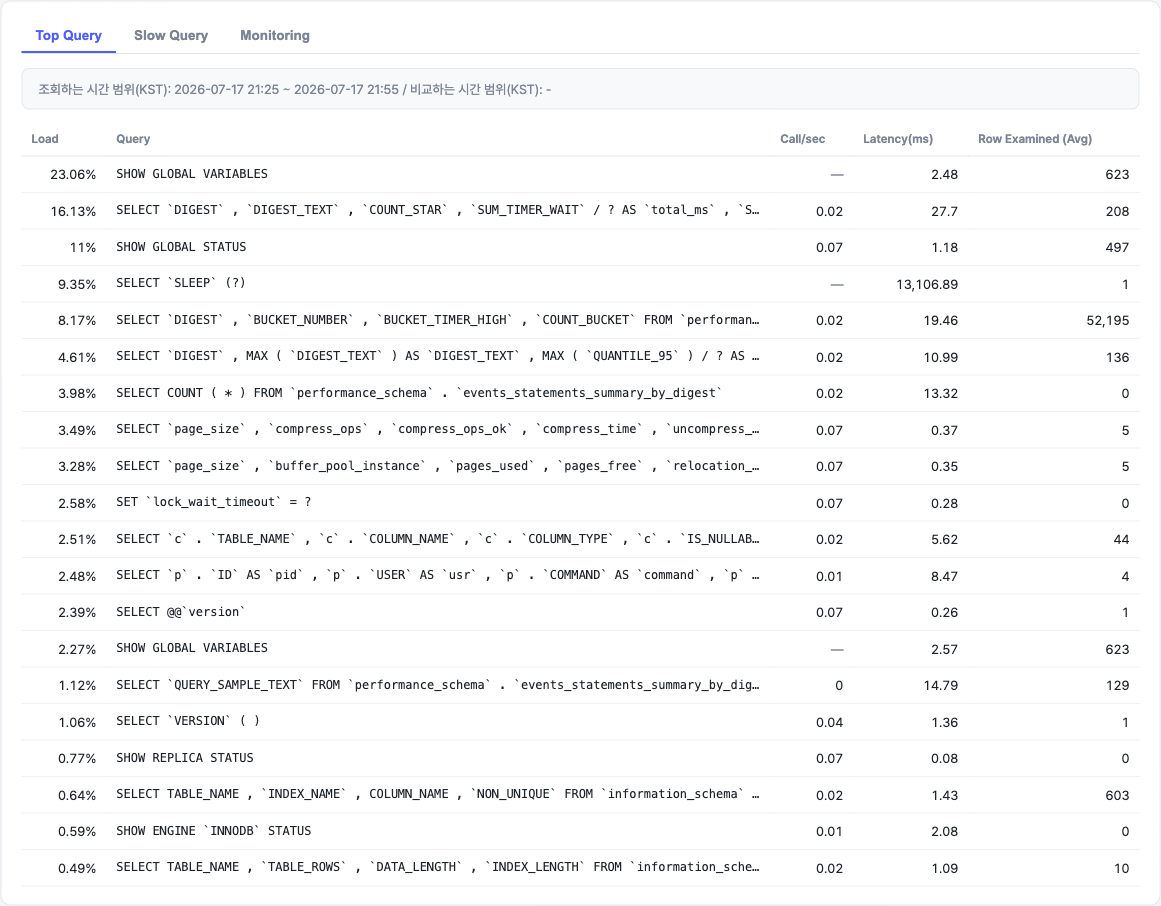Select the SELECT COUNT (*) query row
The width and height of the screenshot is (1161, 906).
pos(580,393)
